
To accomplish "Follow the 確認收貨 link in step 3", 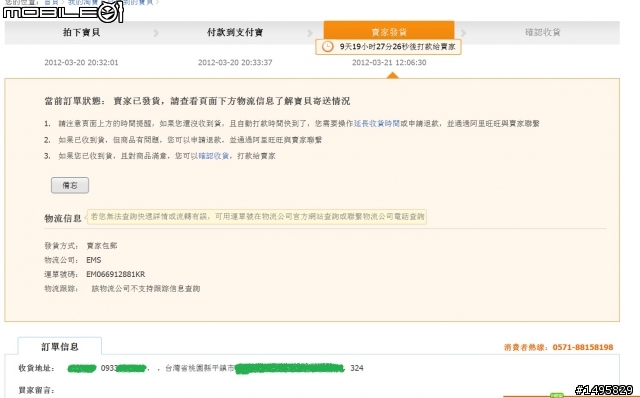I will tap(213, 156).
